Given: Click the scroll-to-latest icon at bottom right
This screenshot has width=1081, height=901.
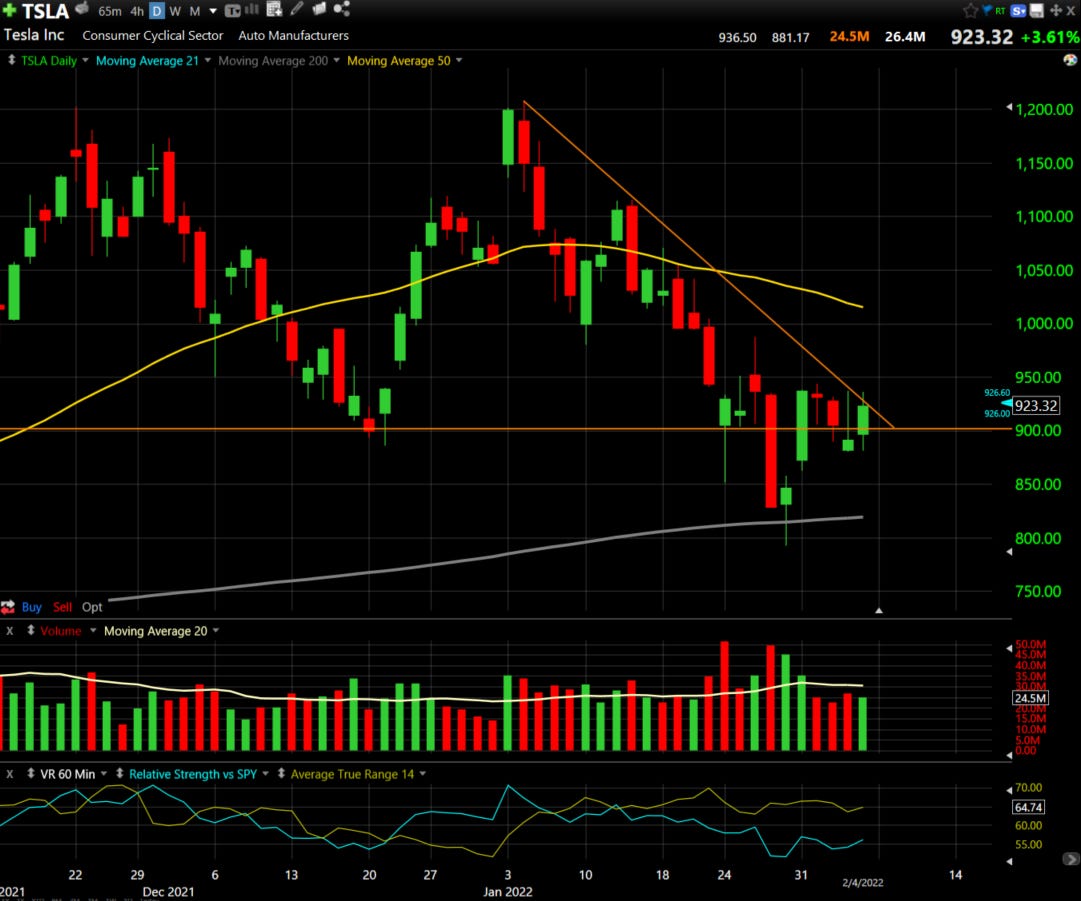Looking at the screenshot, I should pos(1071,858).
